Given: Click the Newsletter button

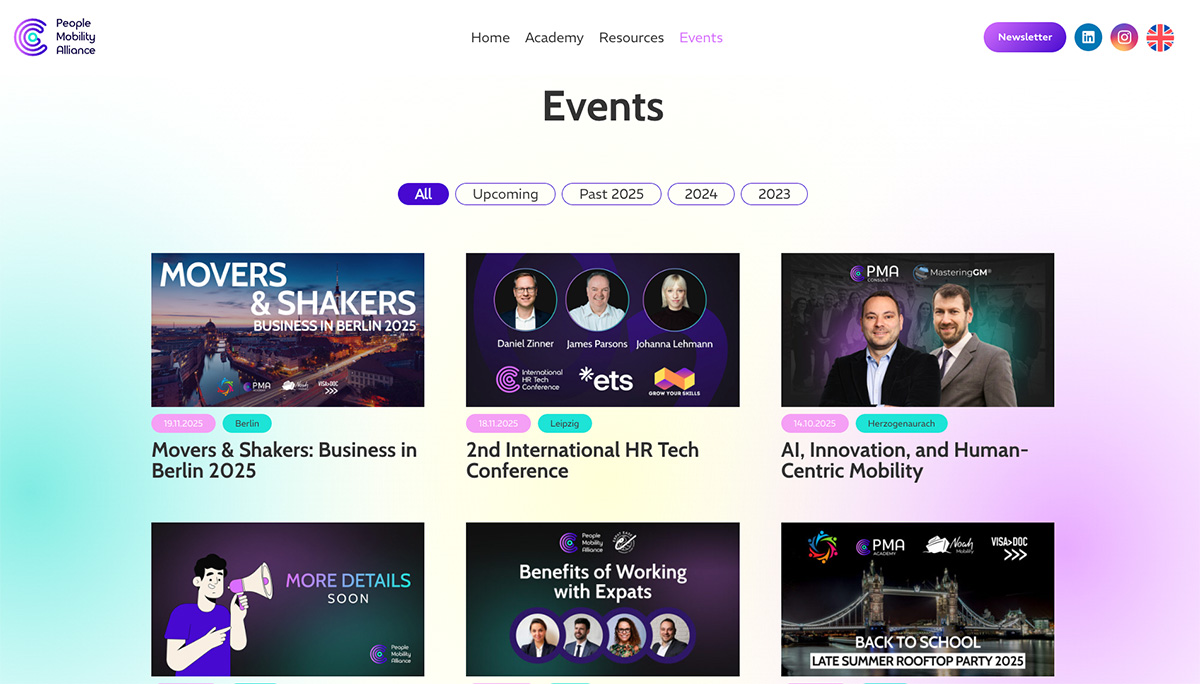Looking at the screenshot, I should [1025, 37].
